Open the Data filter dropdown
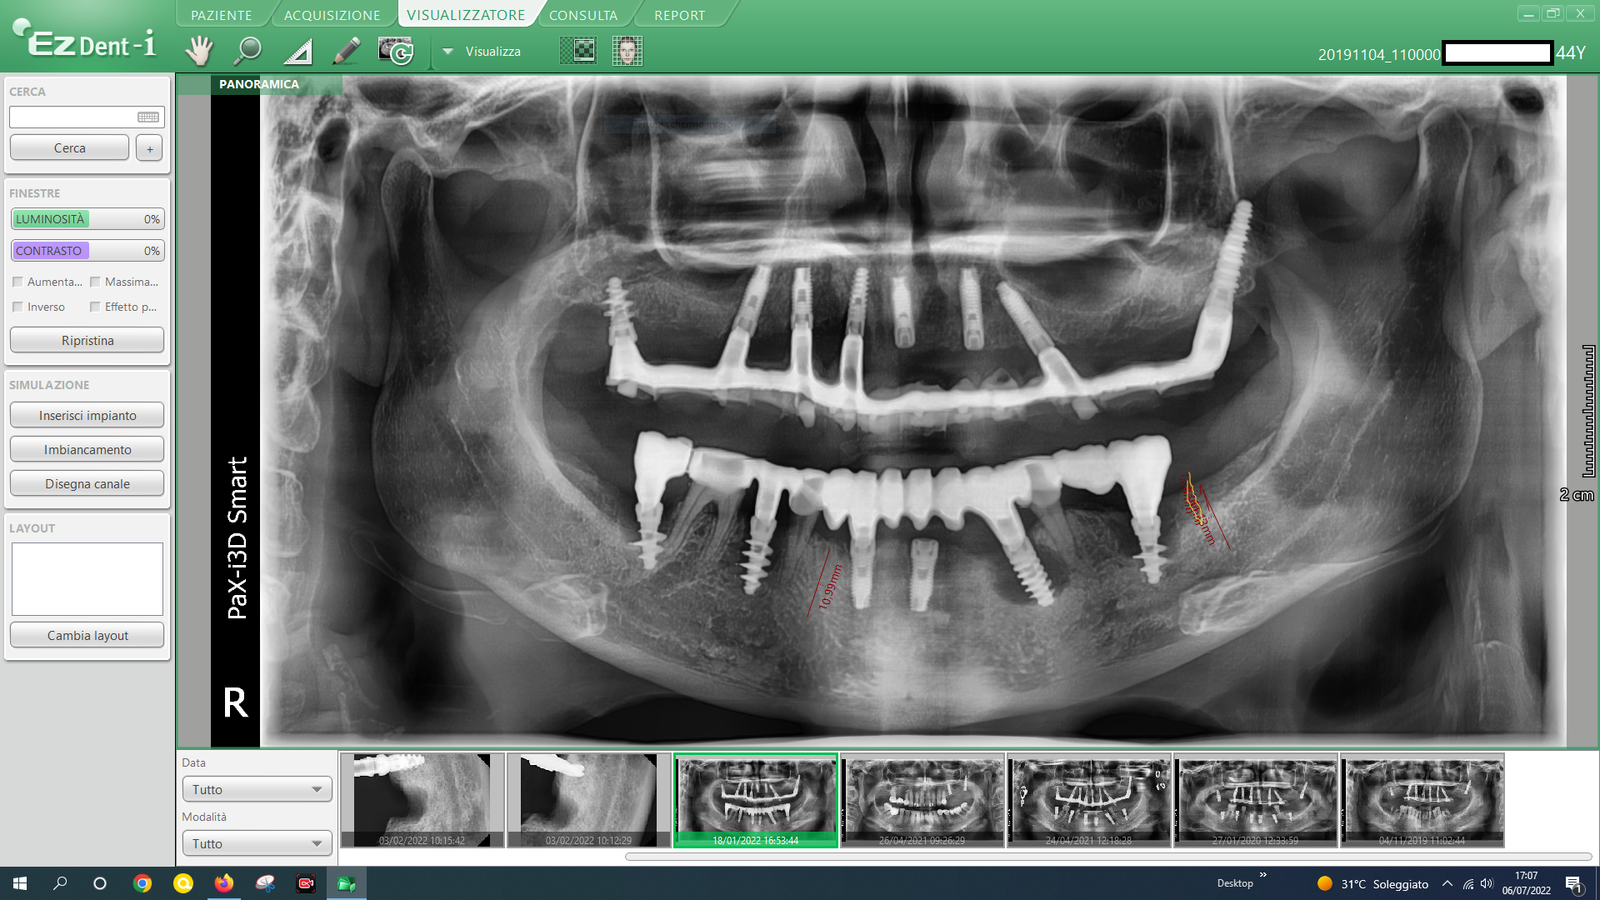 [x=257, y=789]
